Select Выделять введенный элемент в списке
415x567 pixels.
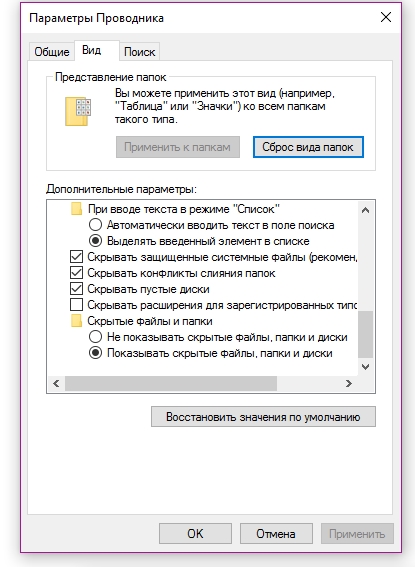pyautogui.click(x=95, y=241)
